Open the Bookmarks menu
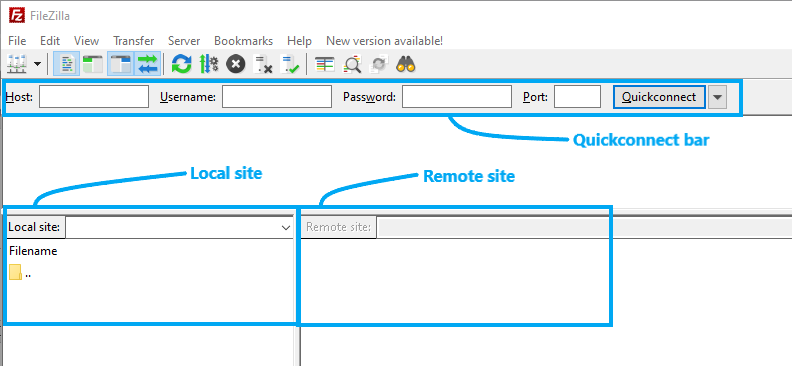The image size is (792, 366). coord(243,41)
